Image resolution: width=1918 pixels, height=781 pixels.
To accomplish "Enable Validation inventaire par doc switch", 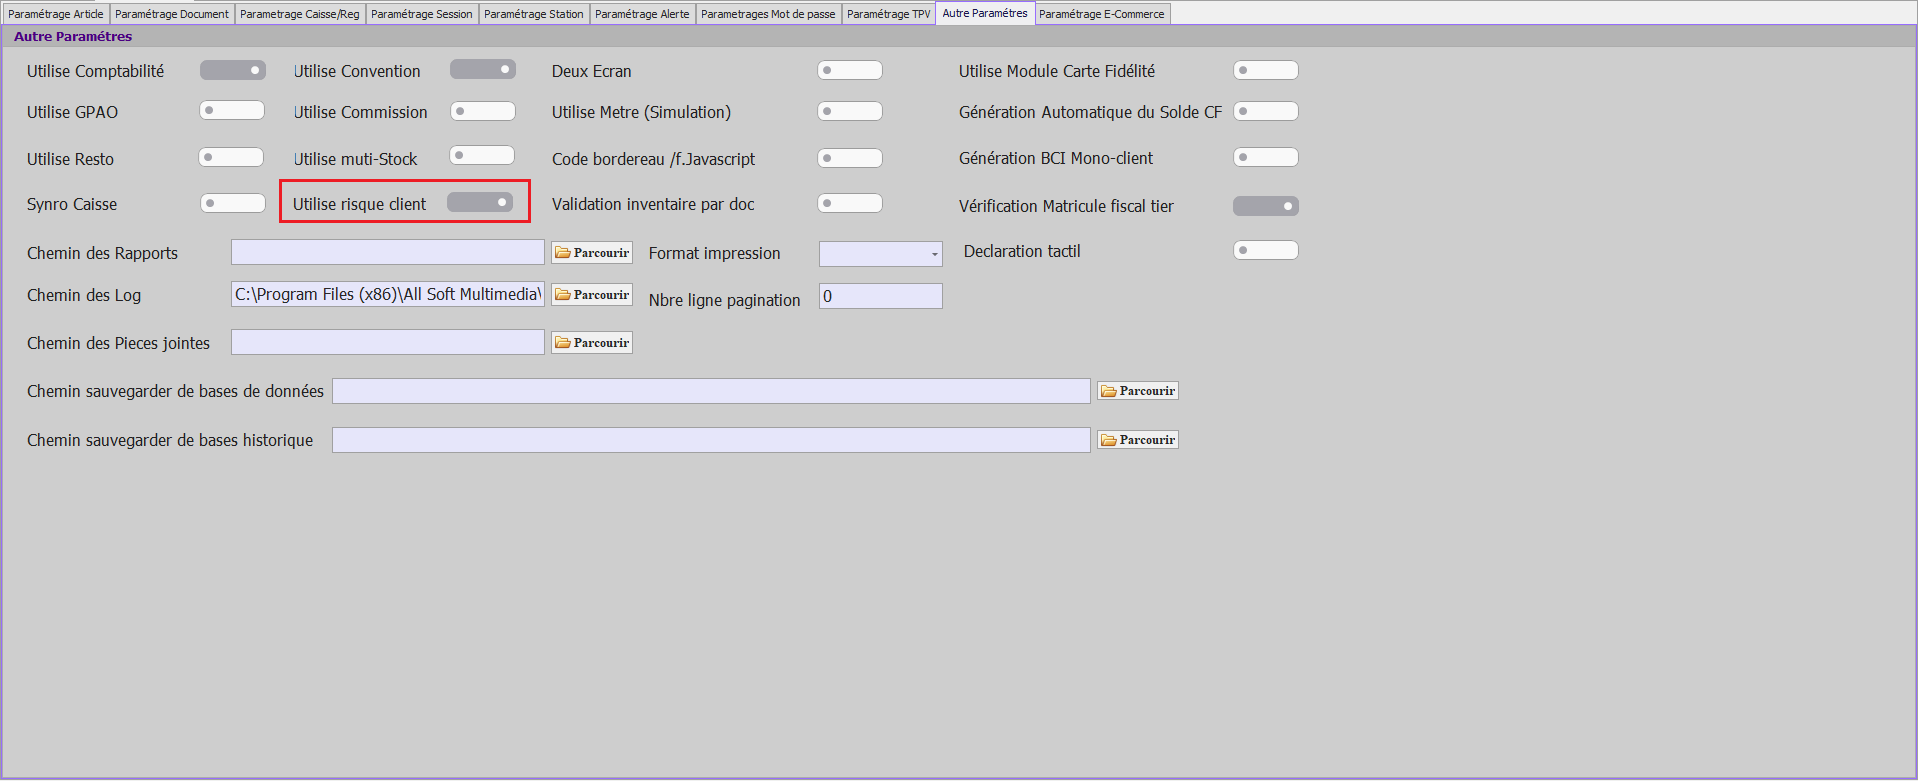I will click(x=850, y=203).
